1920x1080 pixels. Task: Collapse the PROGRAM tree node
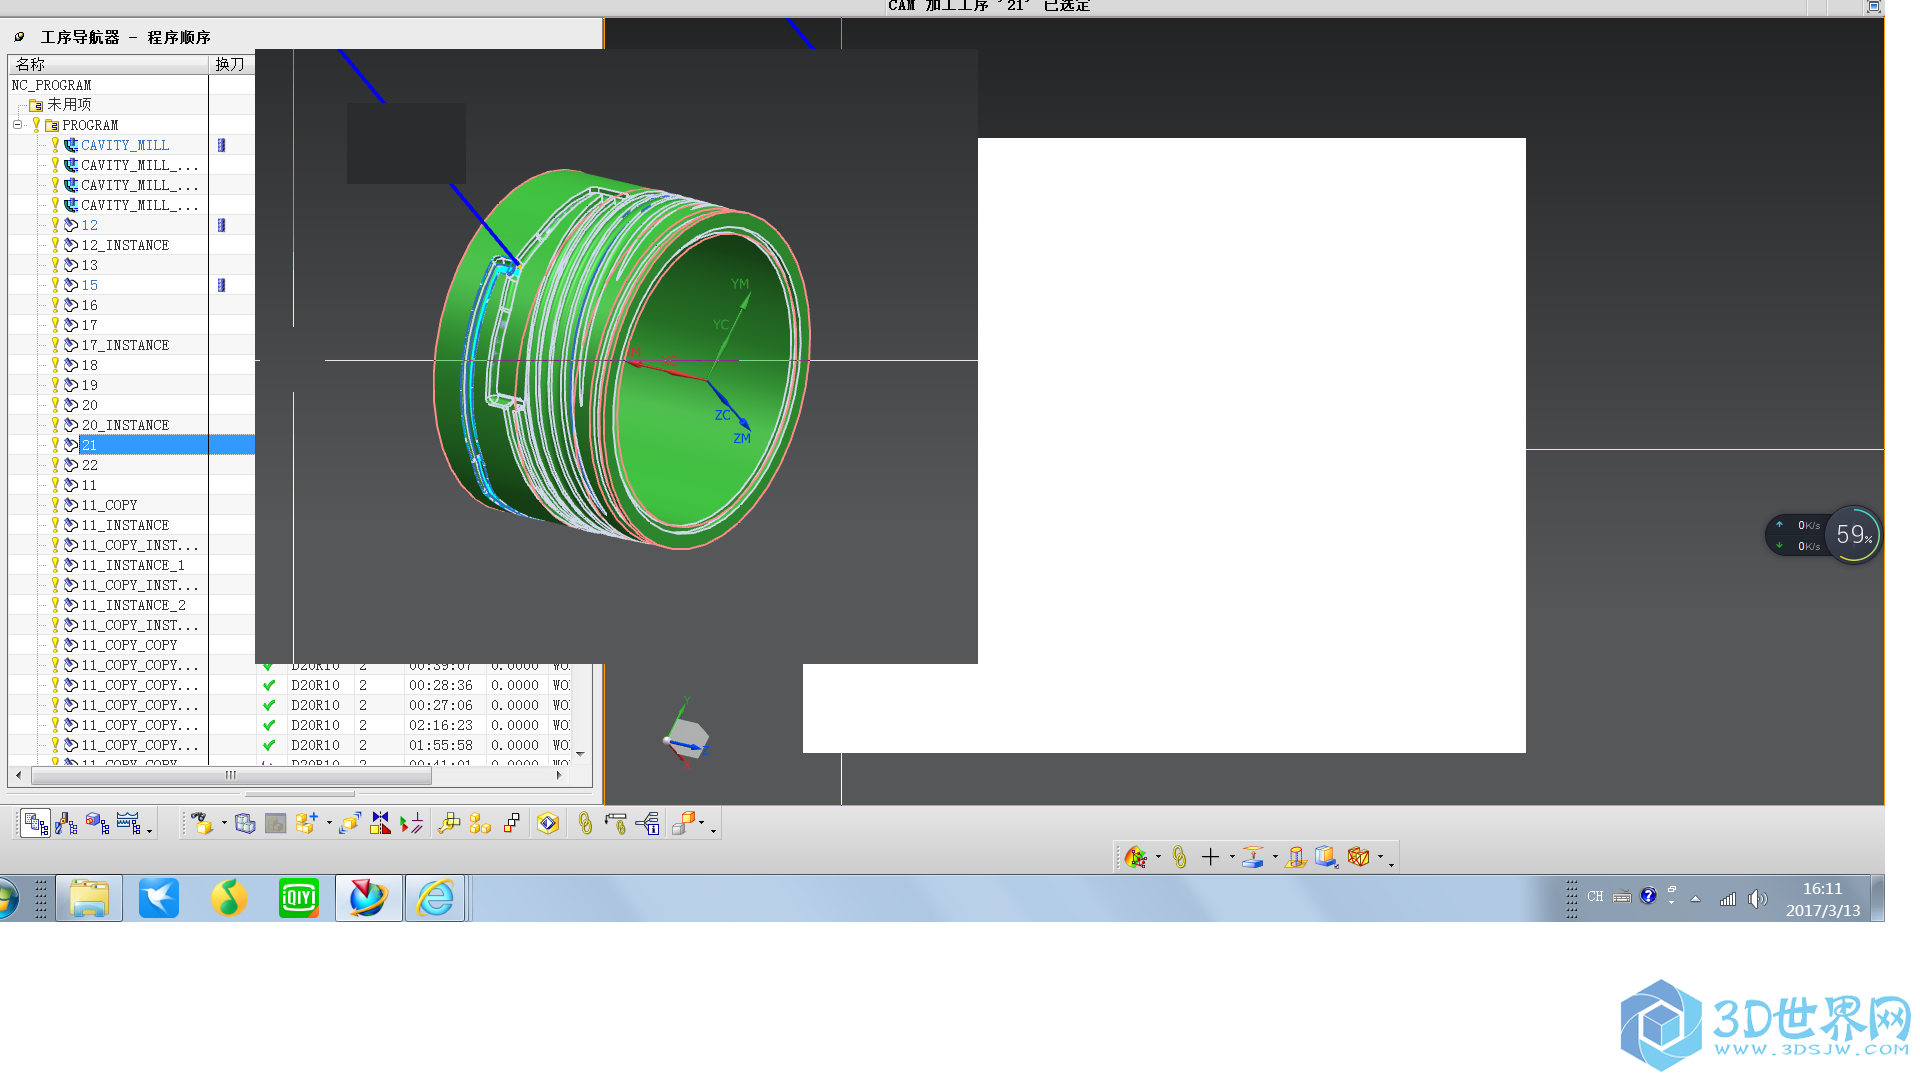coord(17,125)
